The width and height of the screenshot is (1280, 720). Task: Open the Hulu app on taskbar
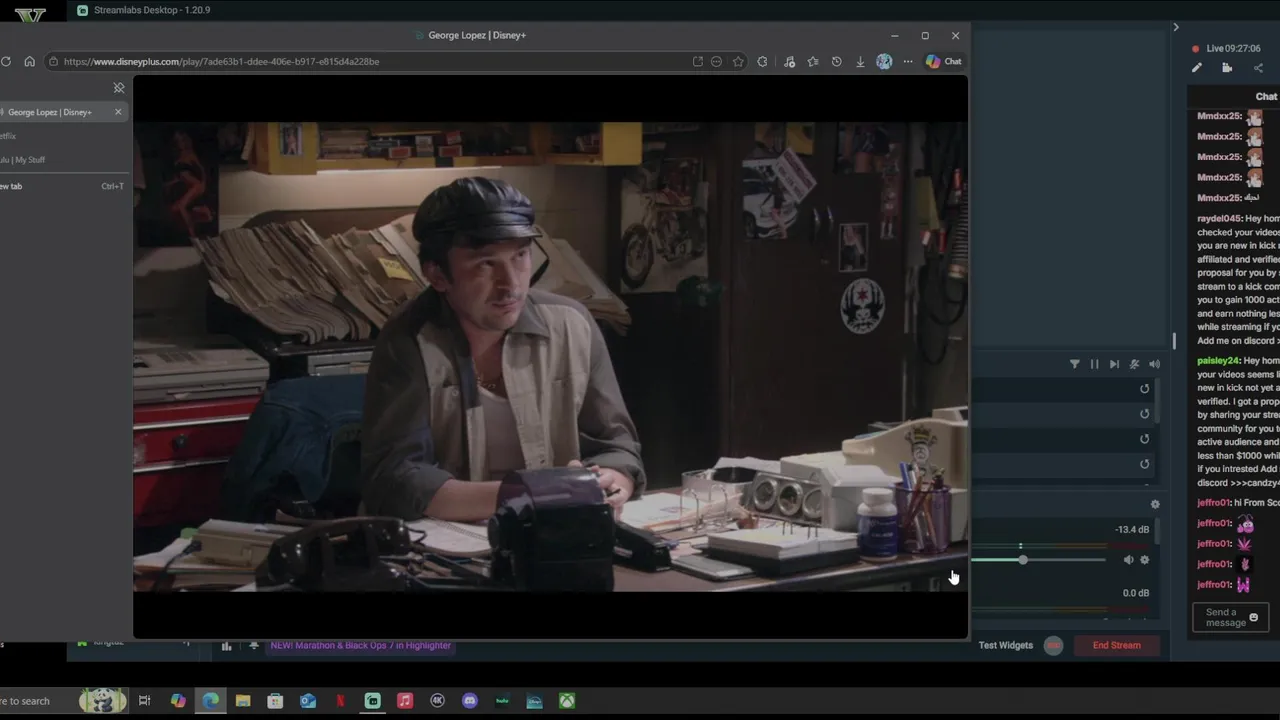[x=502, y=701]
